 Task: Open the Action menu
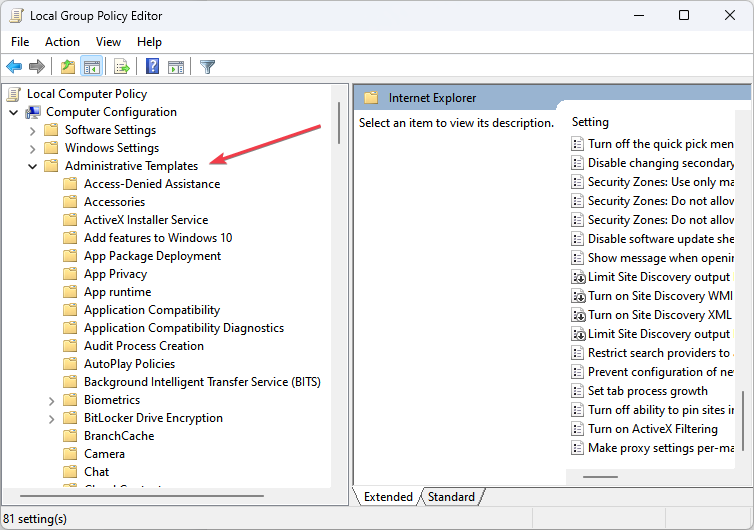point(63,42)
